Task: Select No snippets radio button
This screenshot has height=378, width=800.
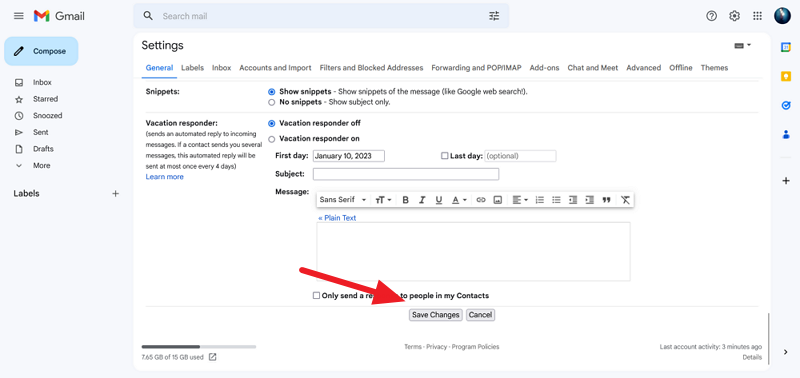Action: [271, 102]
